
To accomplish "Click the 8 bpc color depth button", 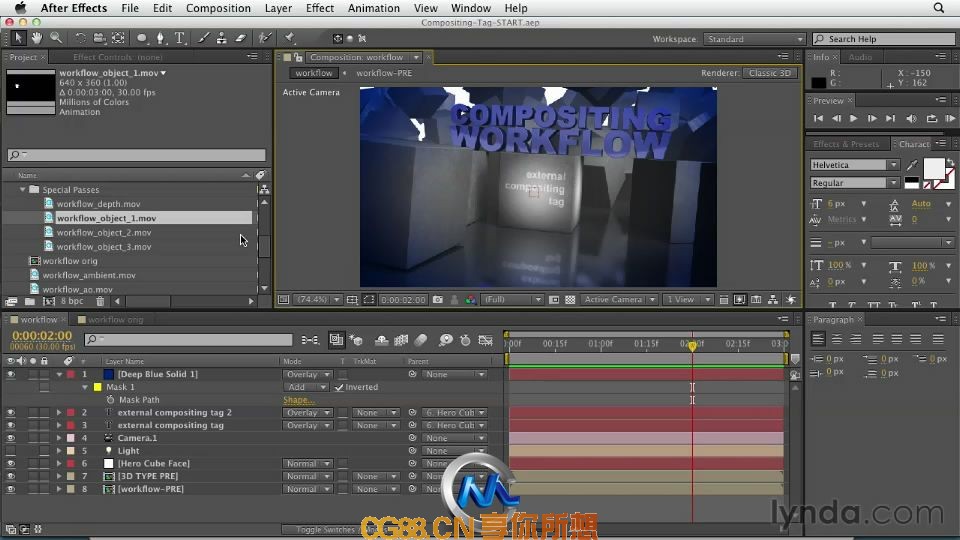I will click(72, 301).
